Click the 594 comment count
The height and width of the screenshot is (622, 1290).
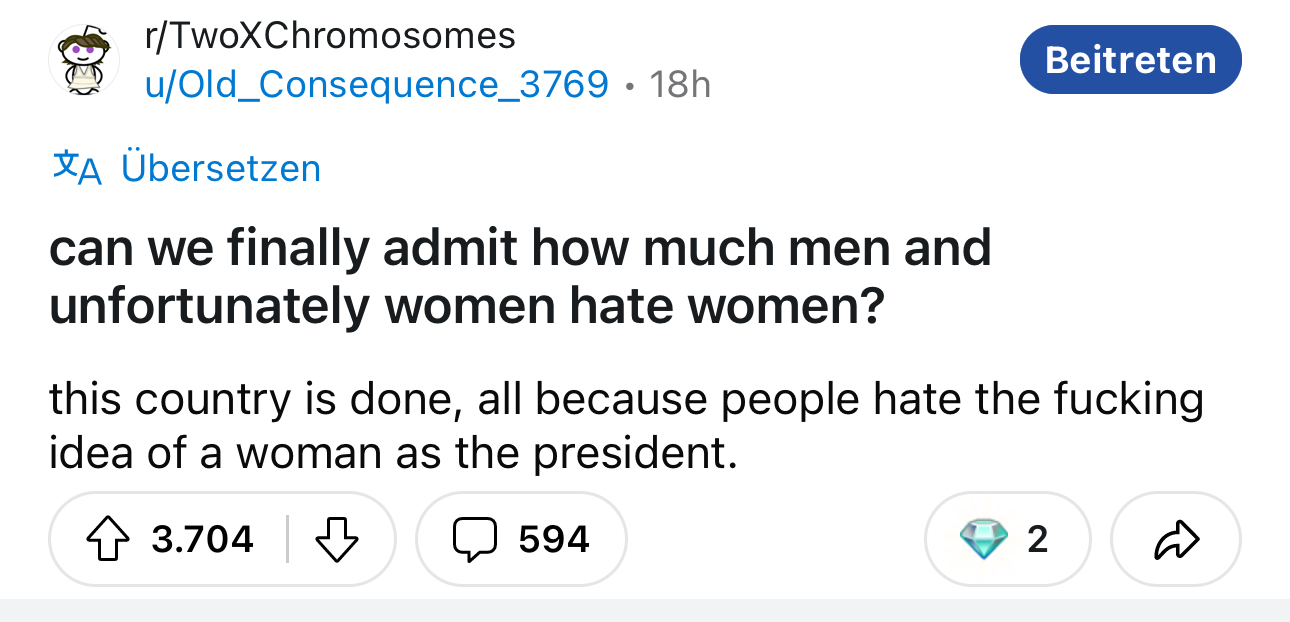[x=554, y=540]
